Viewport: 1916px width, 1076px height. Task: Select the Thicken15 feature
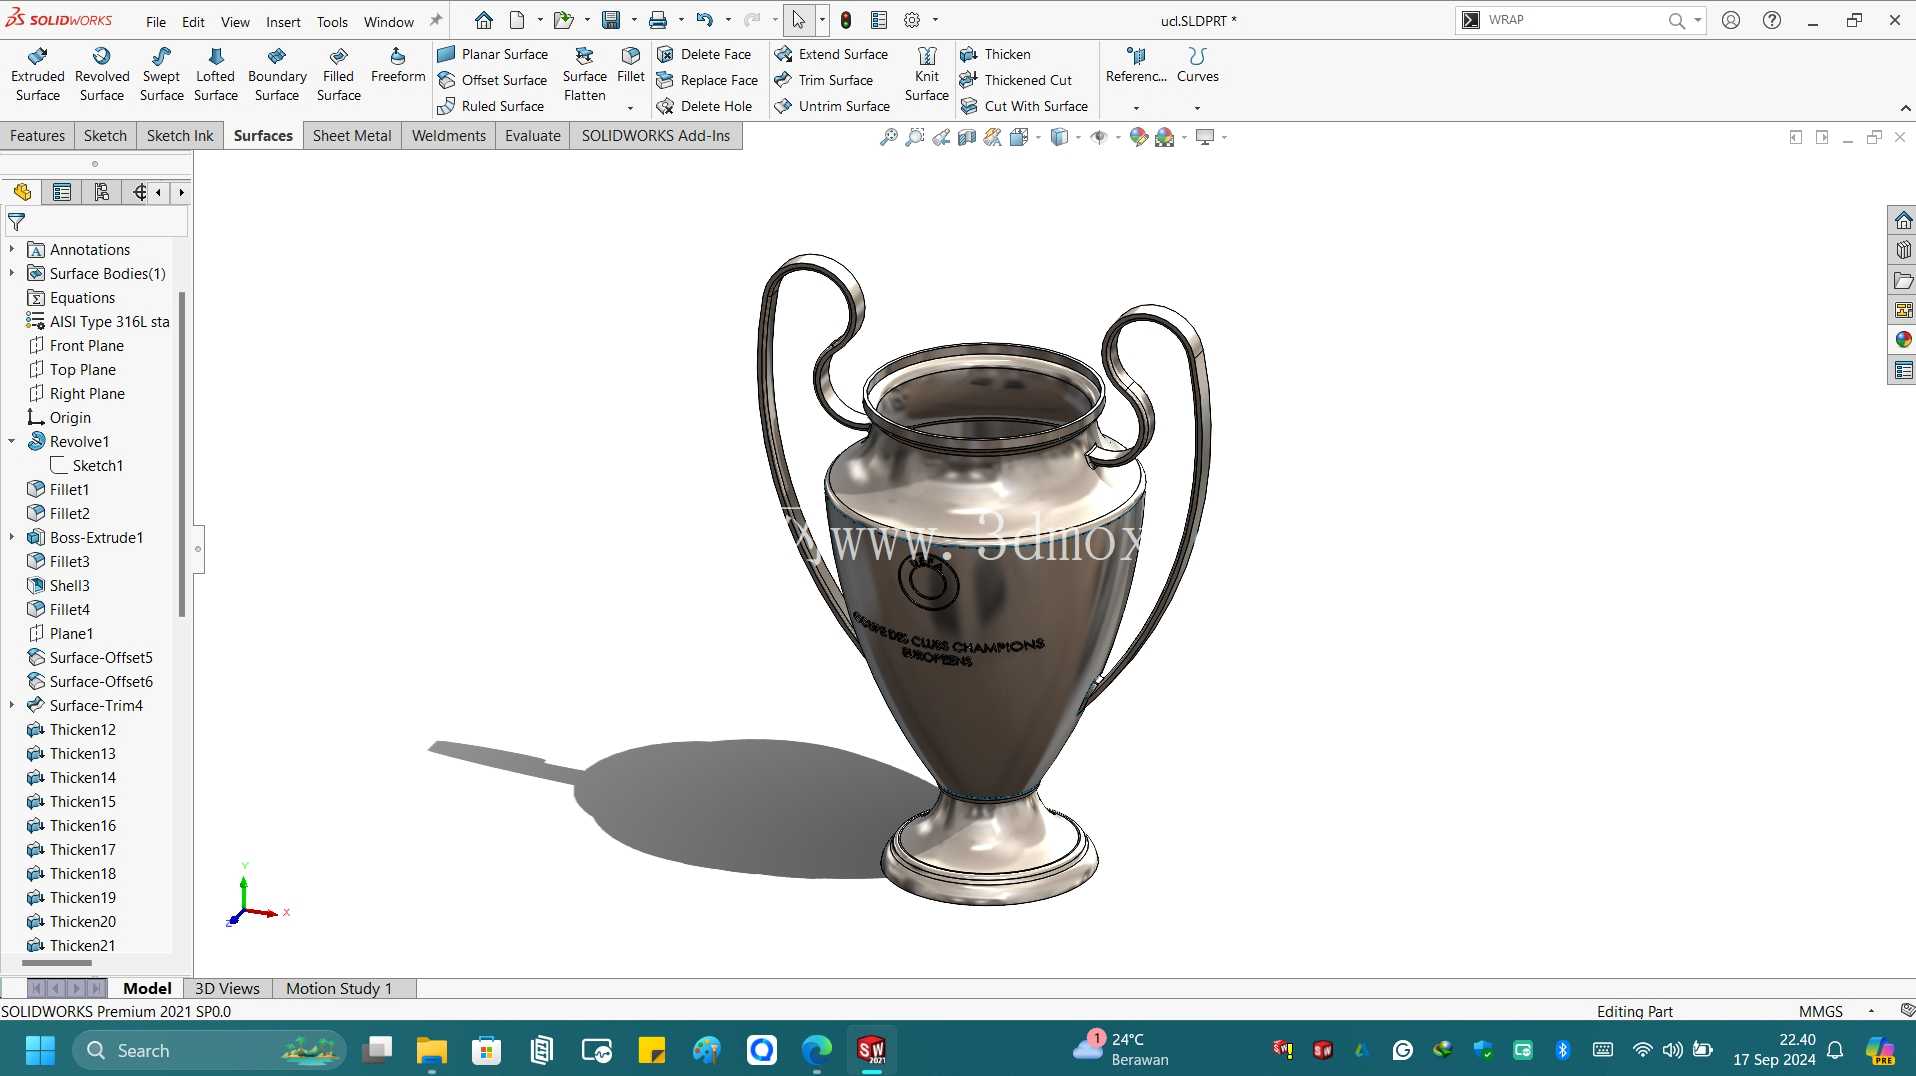click(x=83, y=801)
